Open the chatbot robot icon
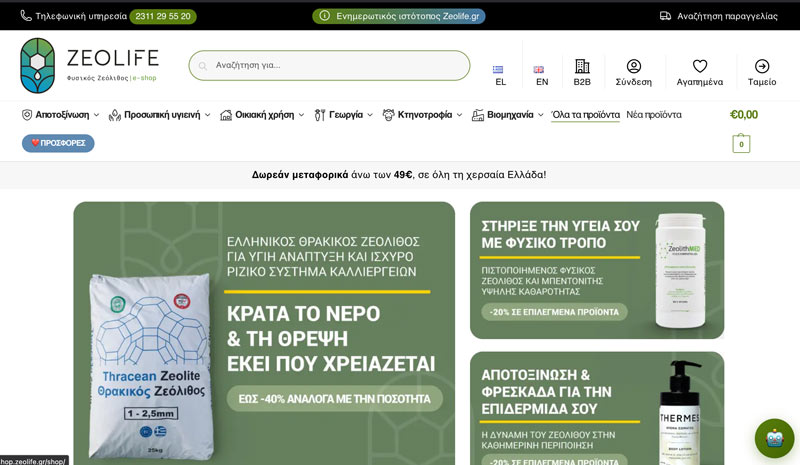This screenshot has height=465, width=800. 774,438
